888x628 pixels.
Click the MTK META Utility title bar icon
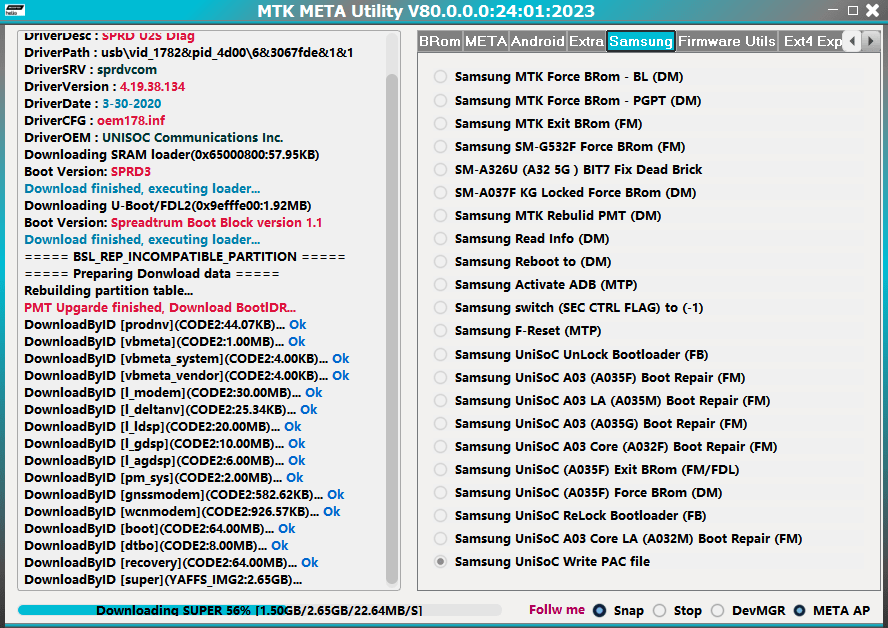pyautogui.click(x=14, y=11)
